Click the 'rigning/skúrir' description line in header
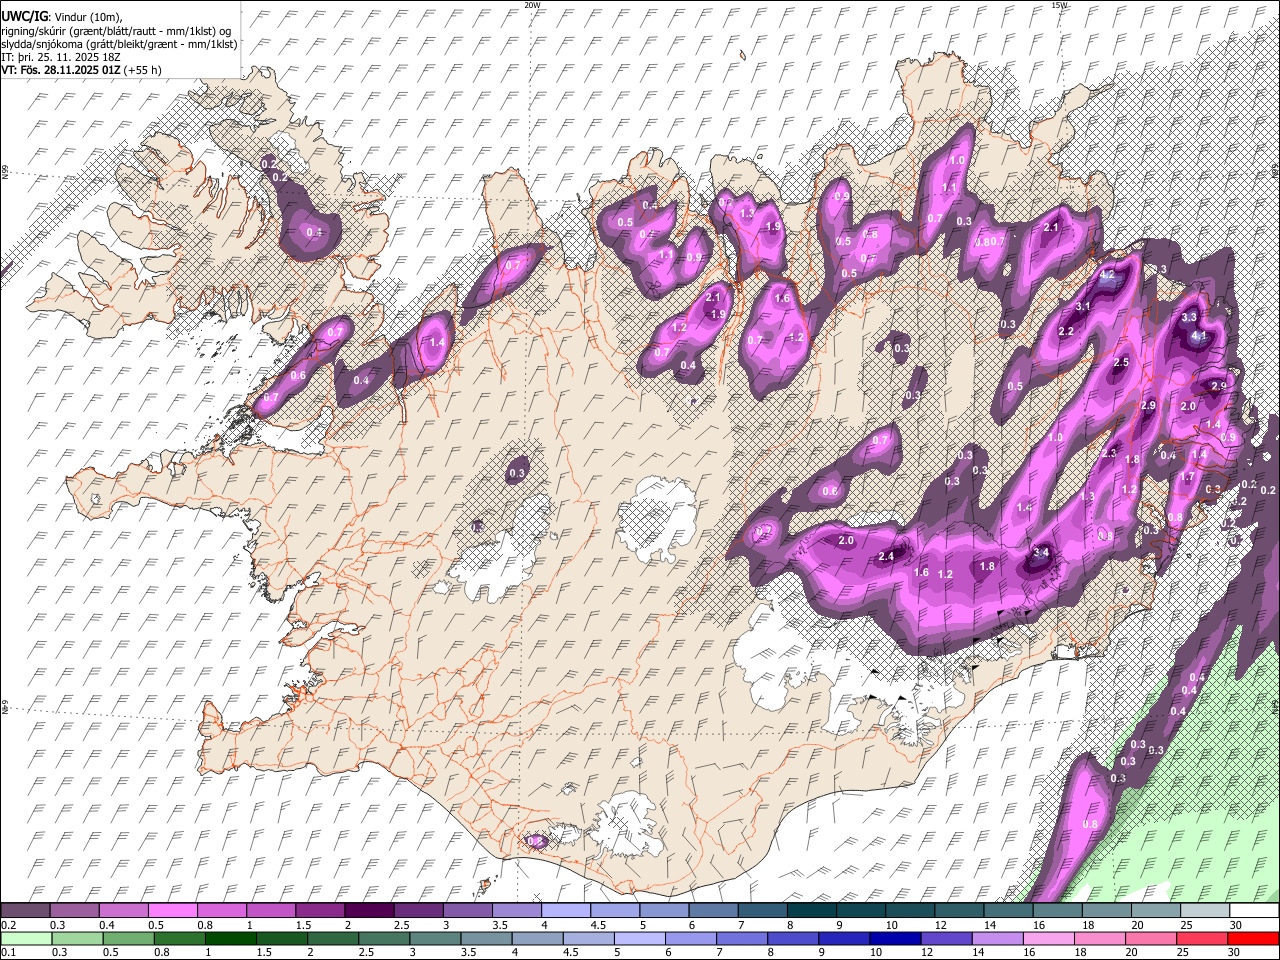1280x960 pixels. tap(116, 31)
